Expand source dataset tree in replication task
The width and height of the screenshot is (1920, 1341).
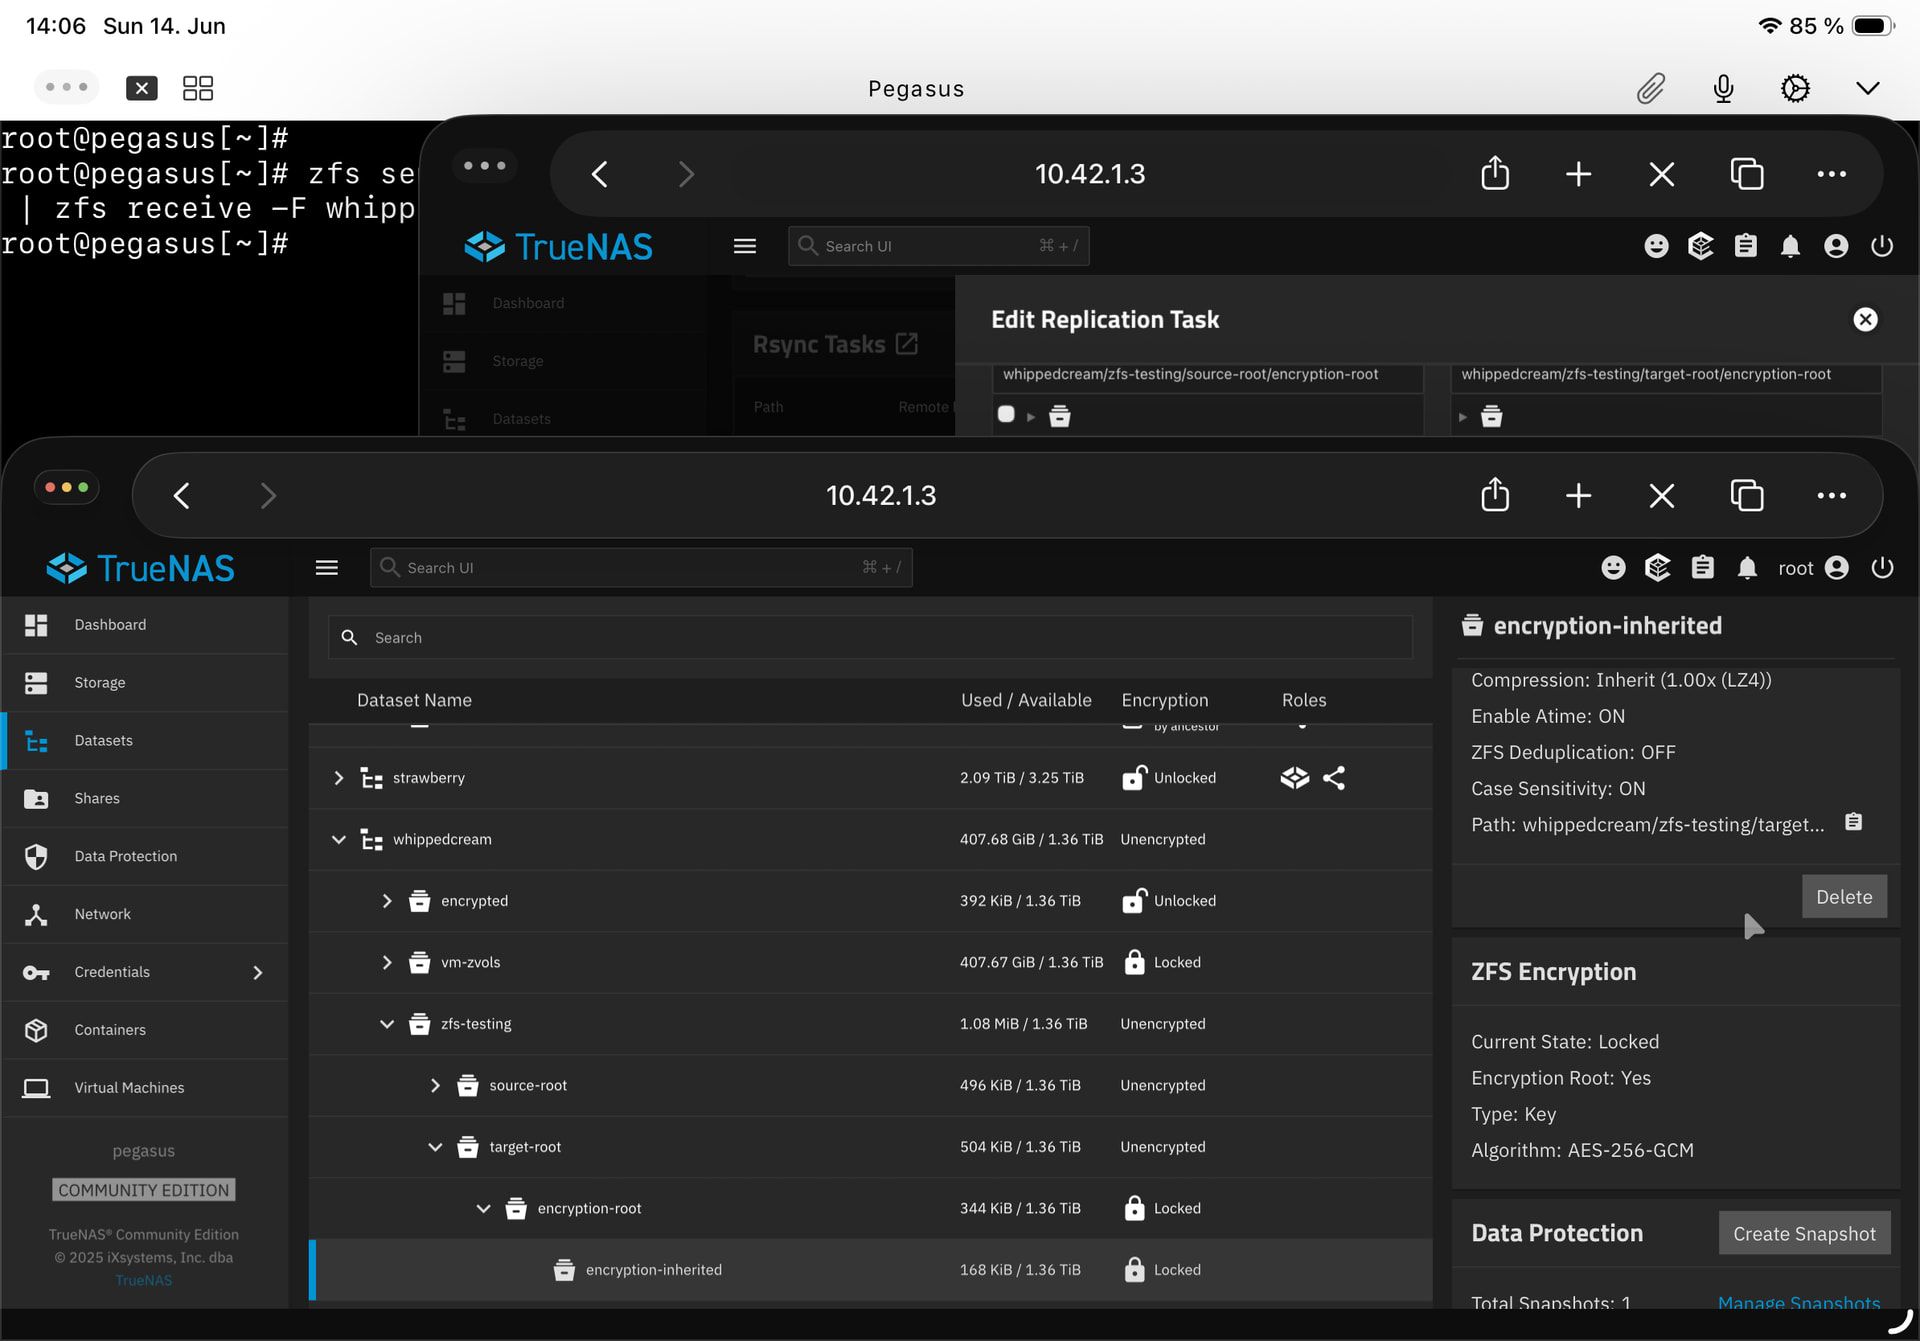pyautogui.click(x=1031, y=416)
